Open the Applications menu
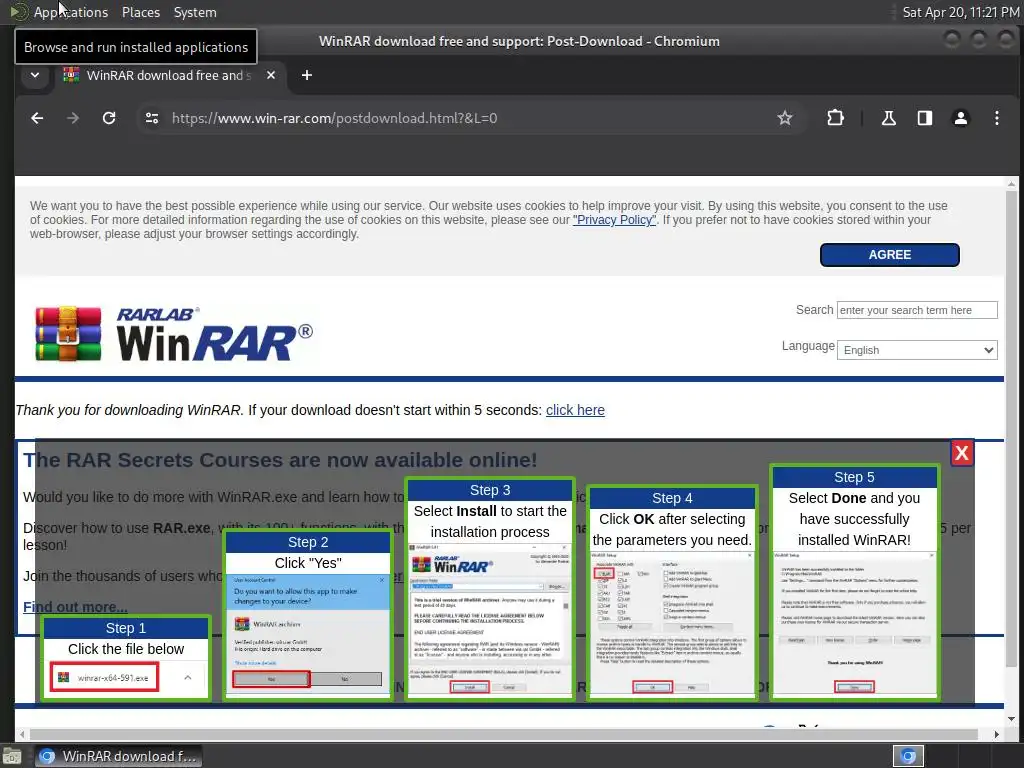Screen dimensions: 1024x768 71,12
